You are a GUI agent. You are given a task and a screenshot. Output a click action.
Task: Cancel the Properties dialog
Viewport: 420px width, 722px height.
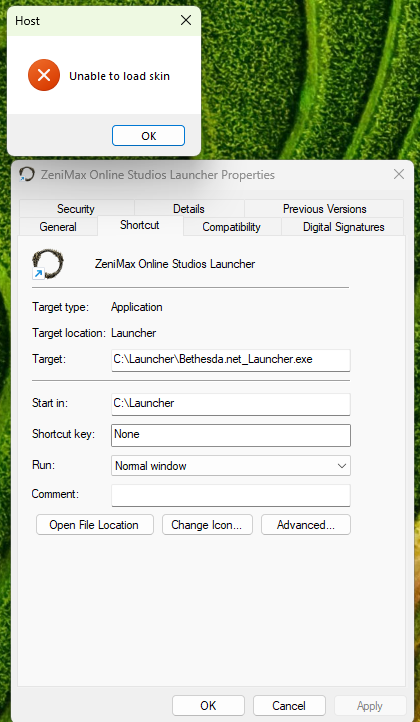[x=289, y=705]
